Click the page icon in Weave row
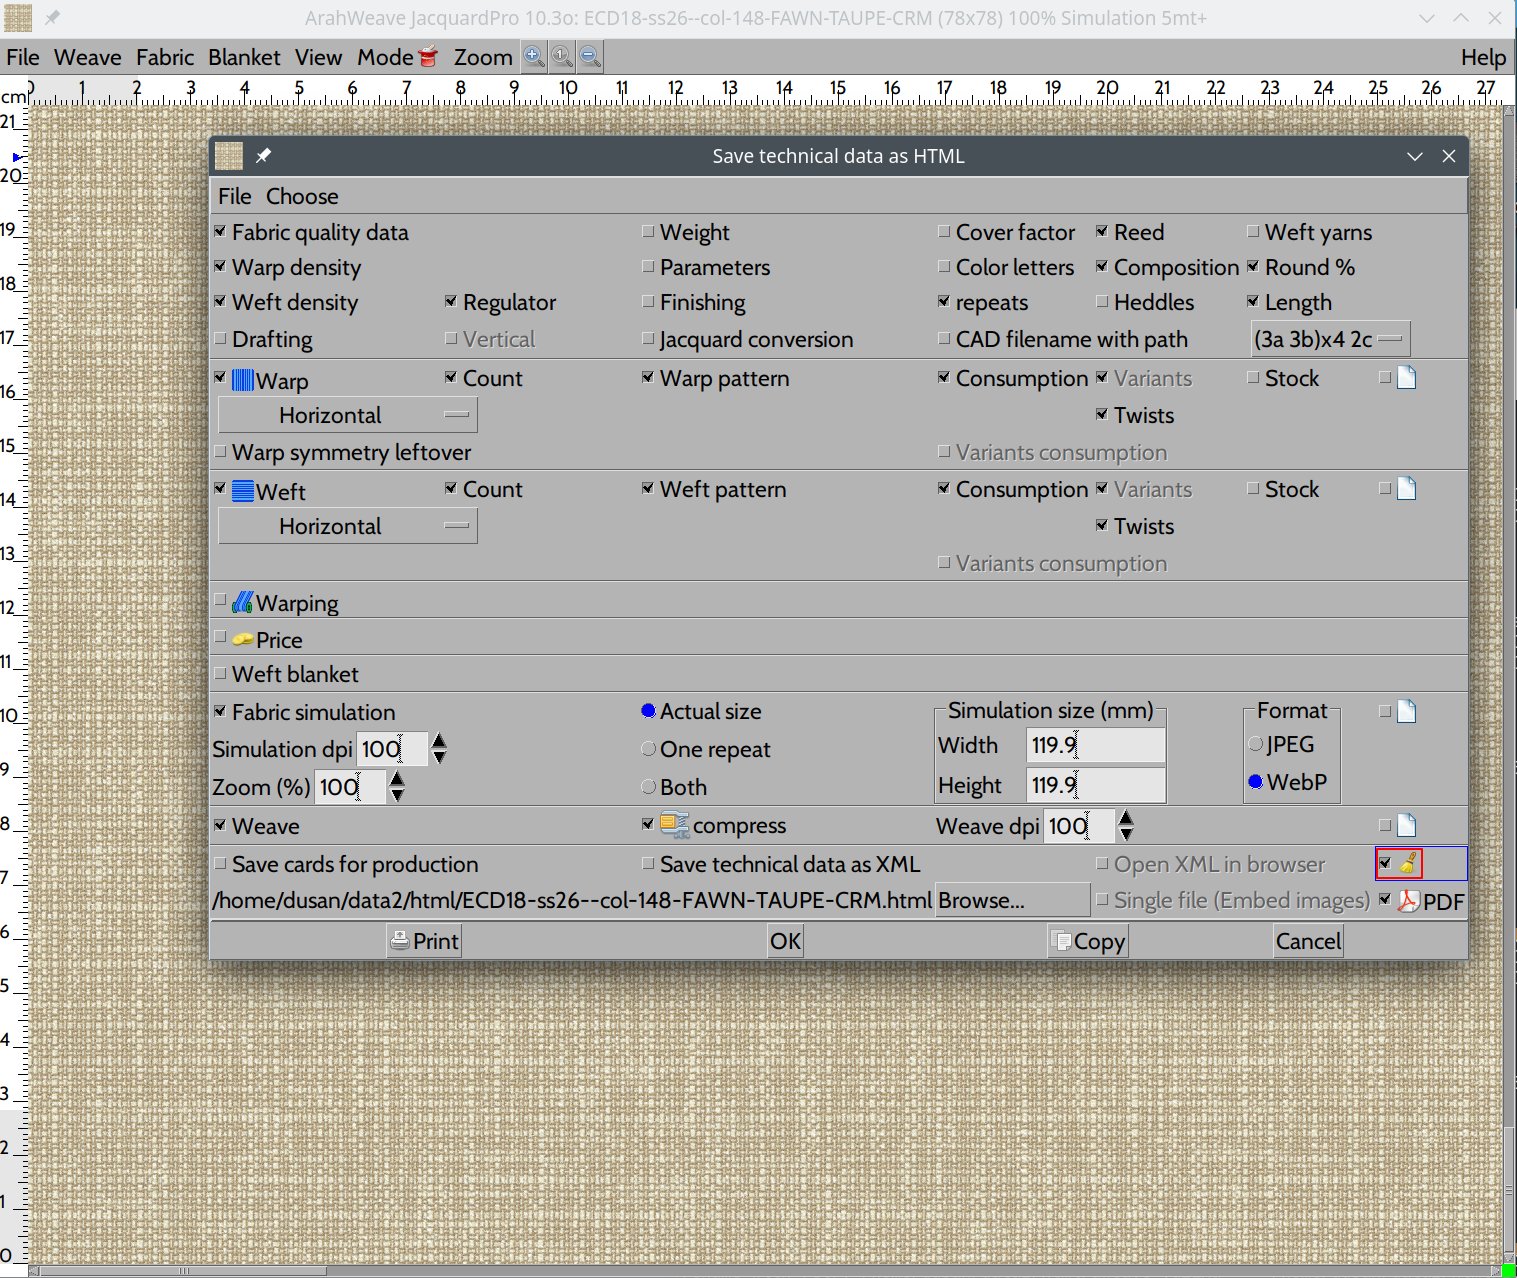 1406,826
